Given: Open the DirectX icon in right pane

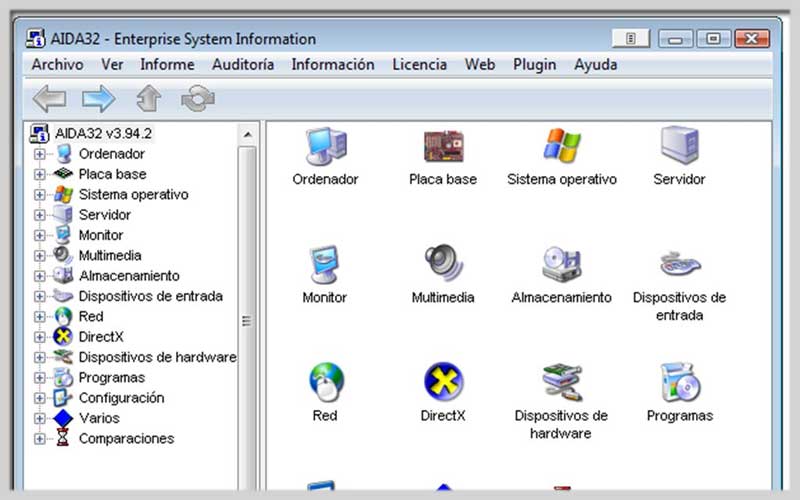Looking at the screenshot, I should pyautogui.click(x=443, y=382).
